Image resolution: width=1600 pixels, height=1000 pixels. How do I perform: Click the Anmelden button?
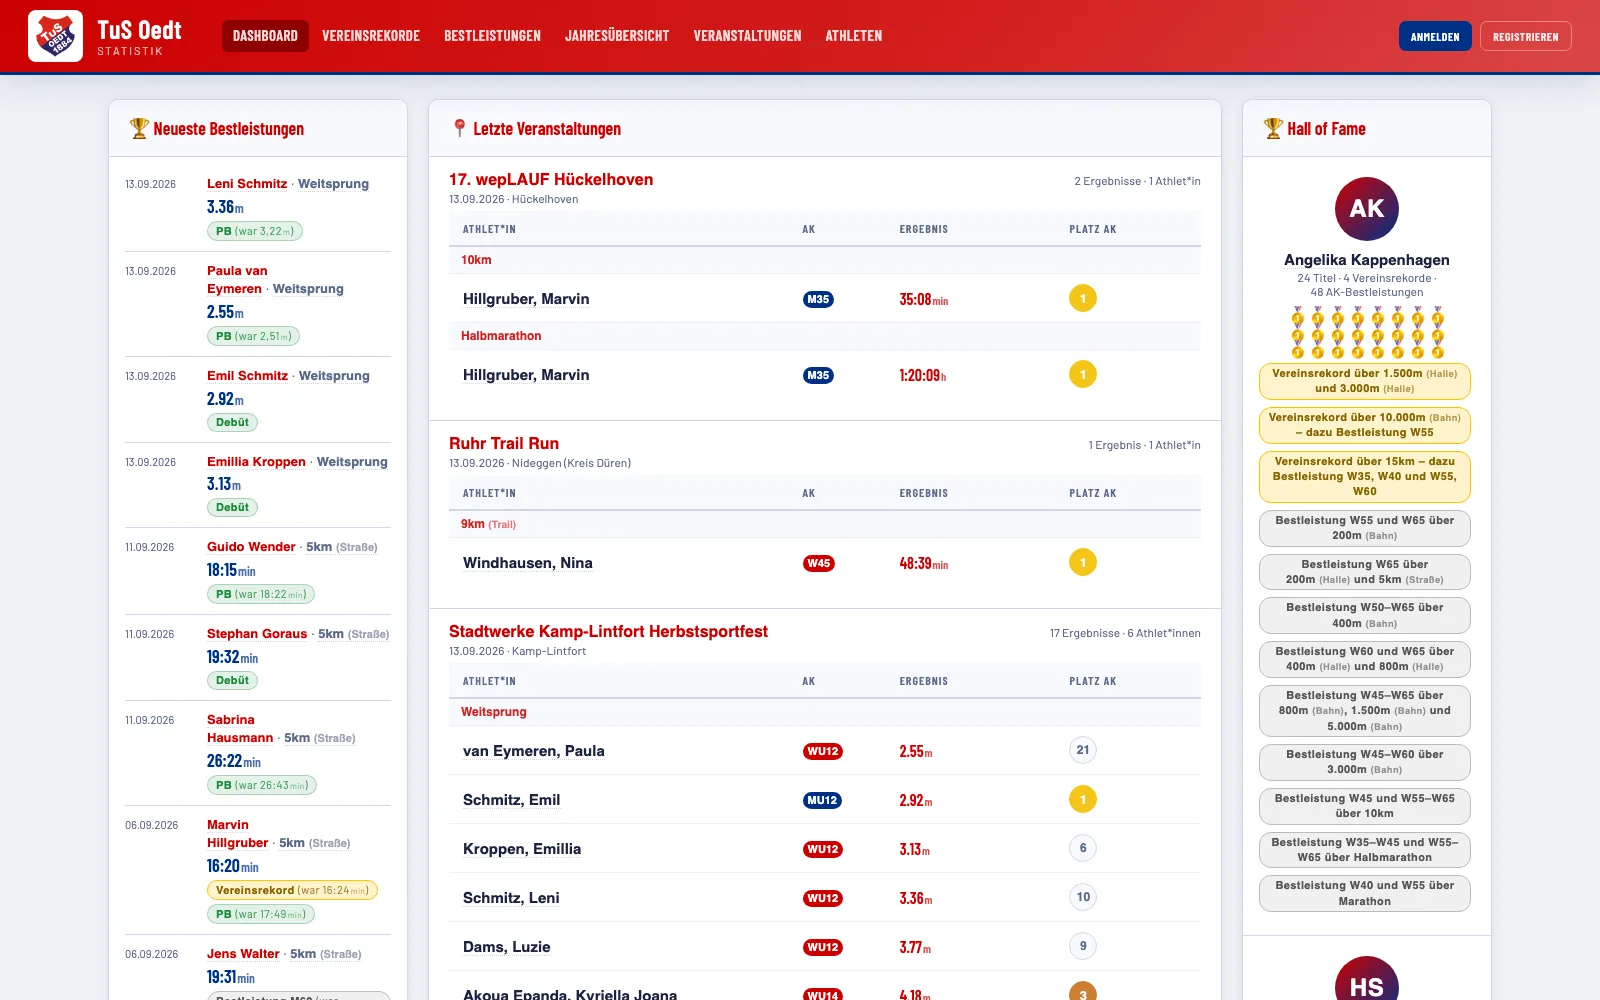tap(1435, 36)
